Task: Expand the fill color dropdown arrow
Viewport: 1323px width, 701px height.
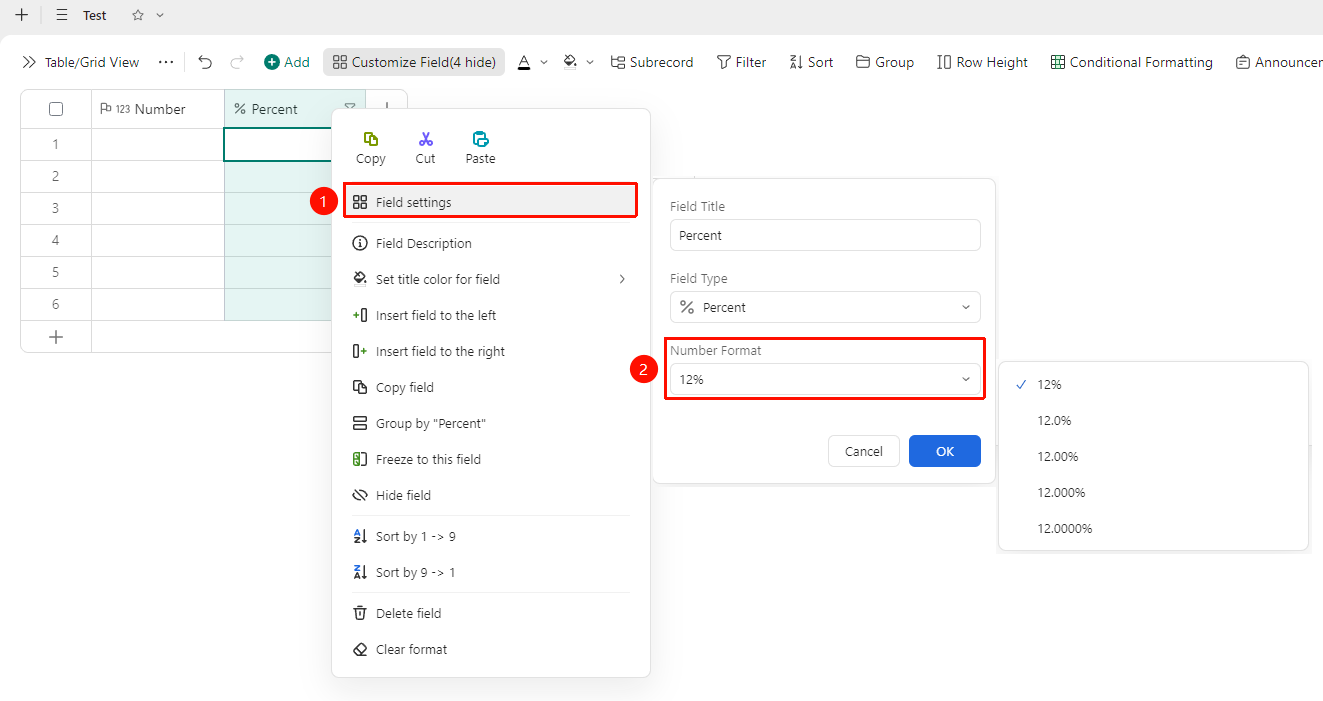Action: [x=590, y=62]
